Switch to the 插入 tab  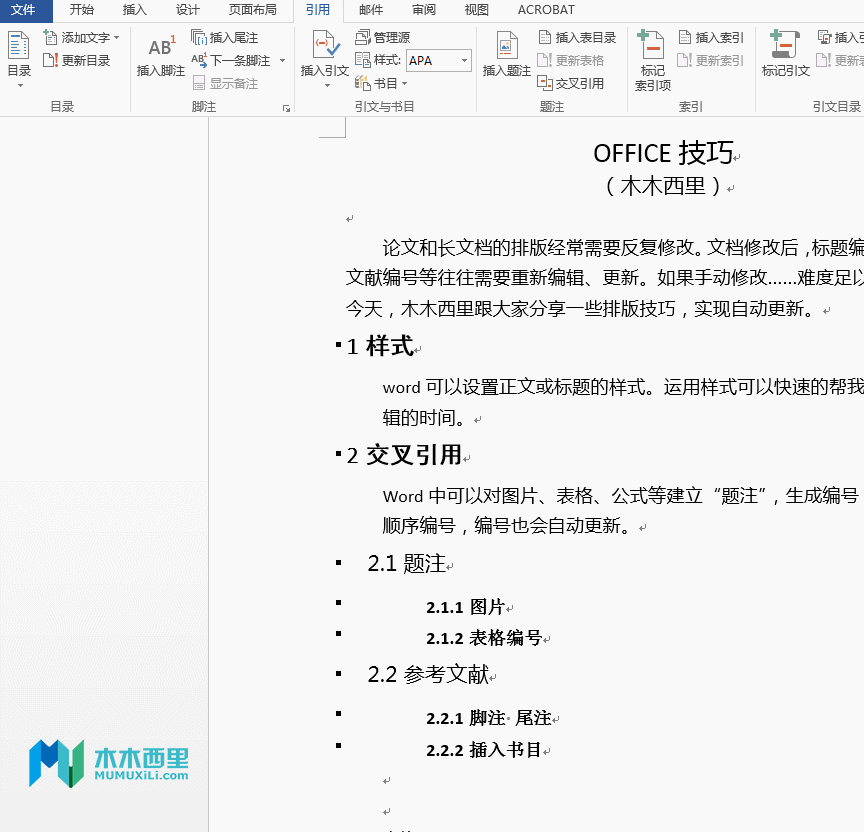134,10
